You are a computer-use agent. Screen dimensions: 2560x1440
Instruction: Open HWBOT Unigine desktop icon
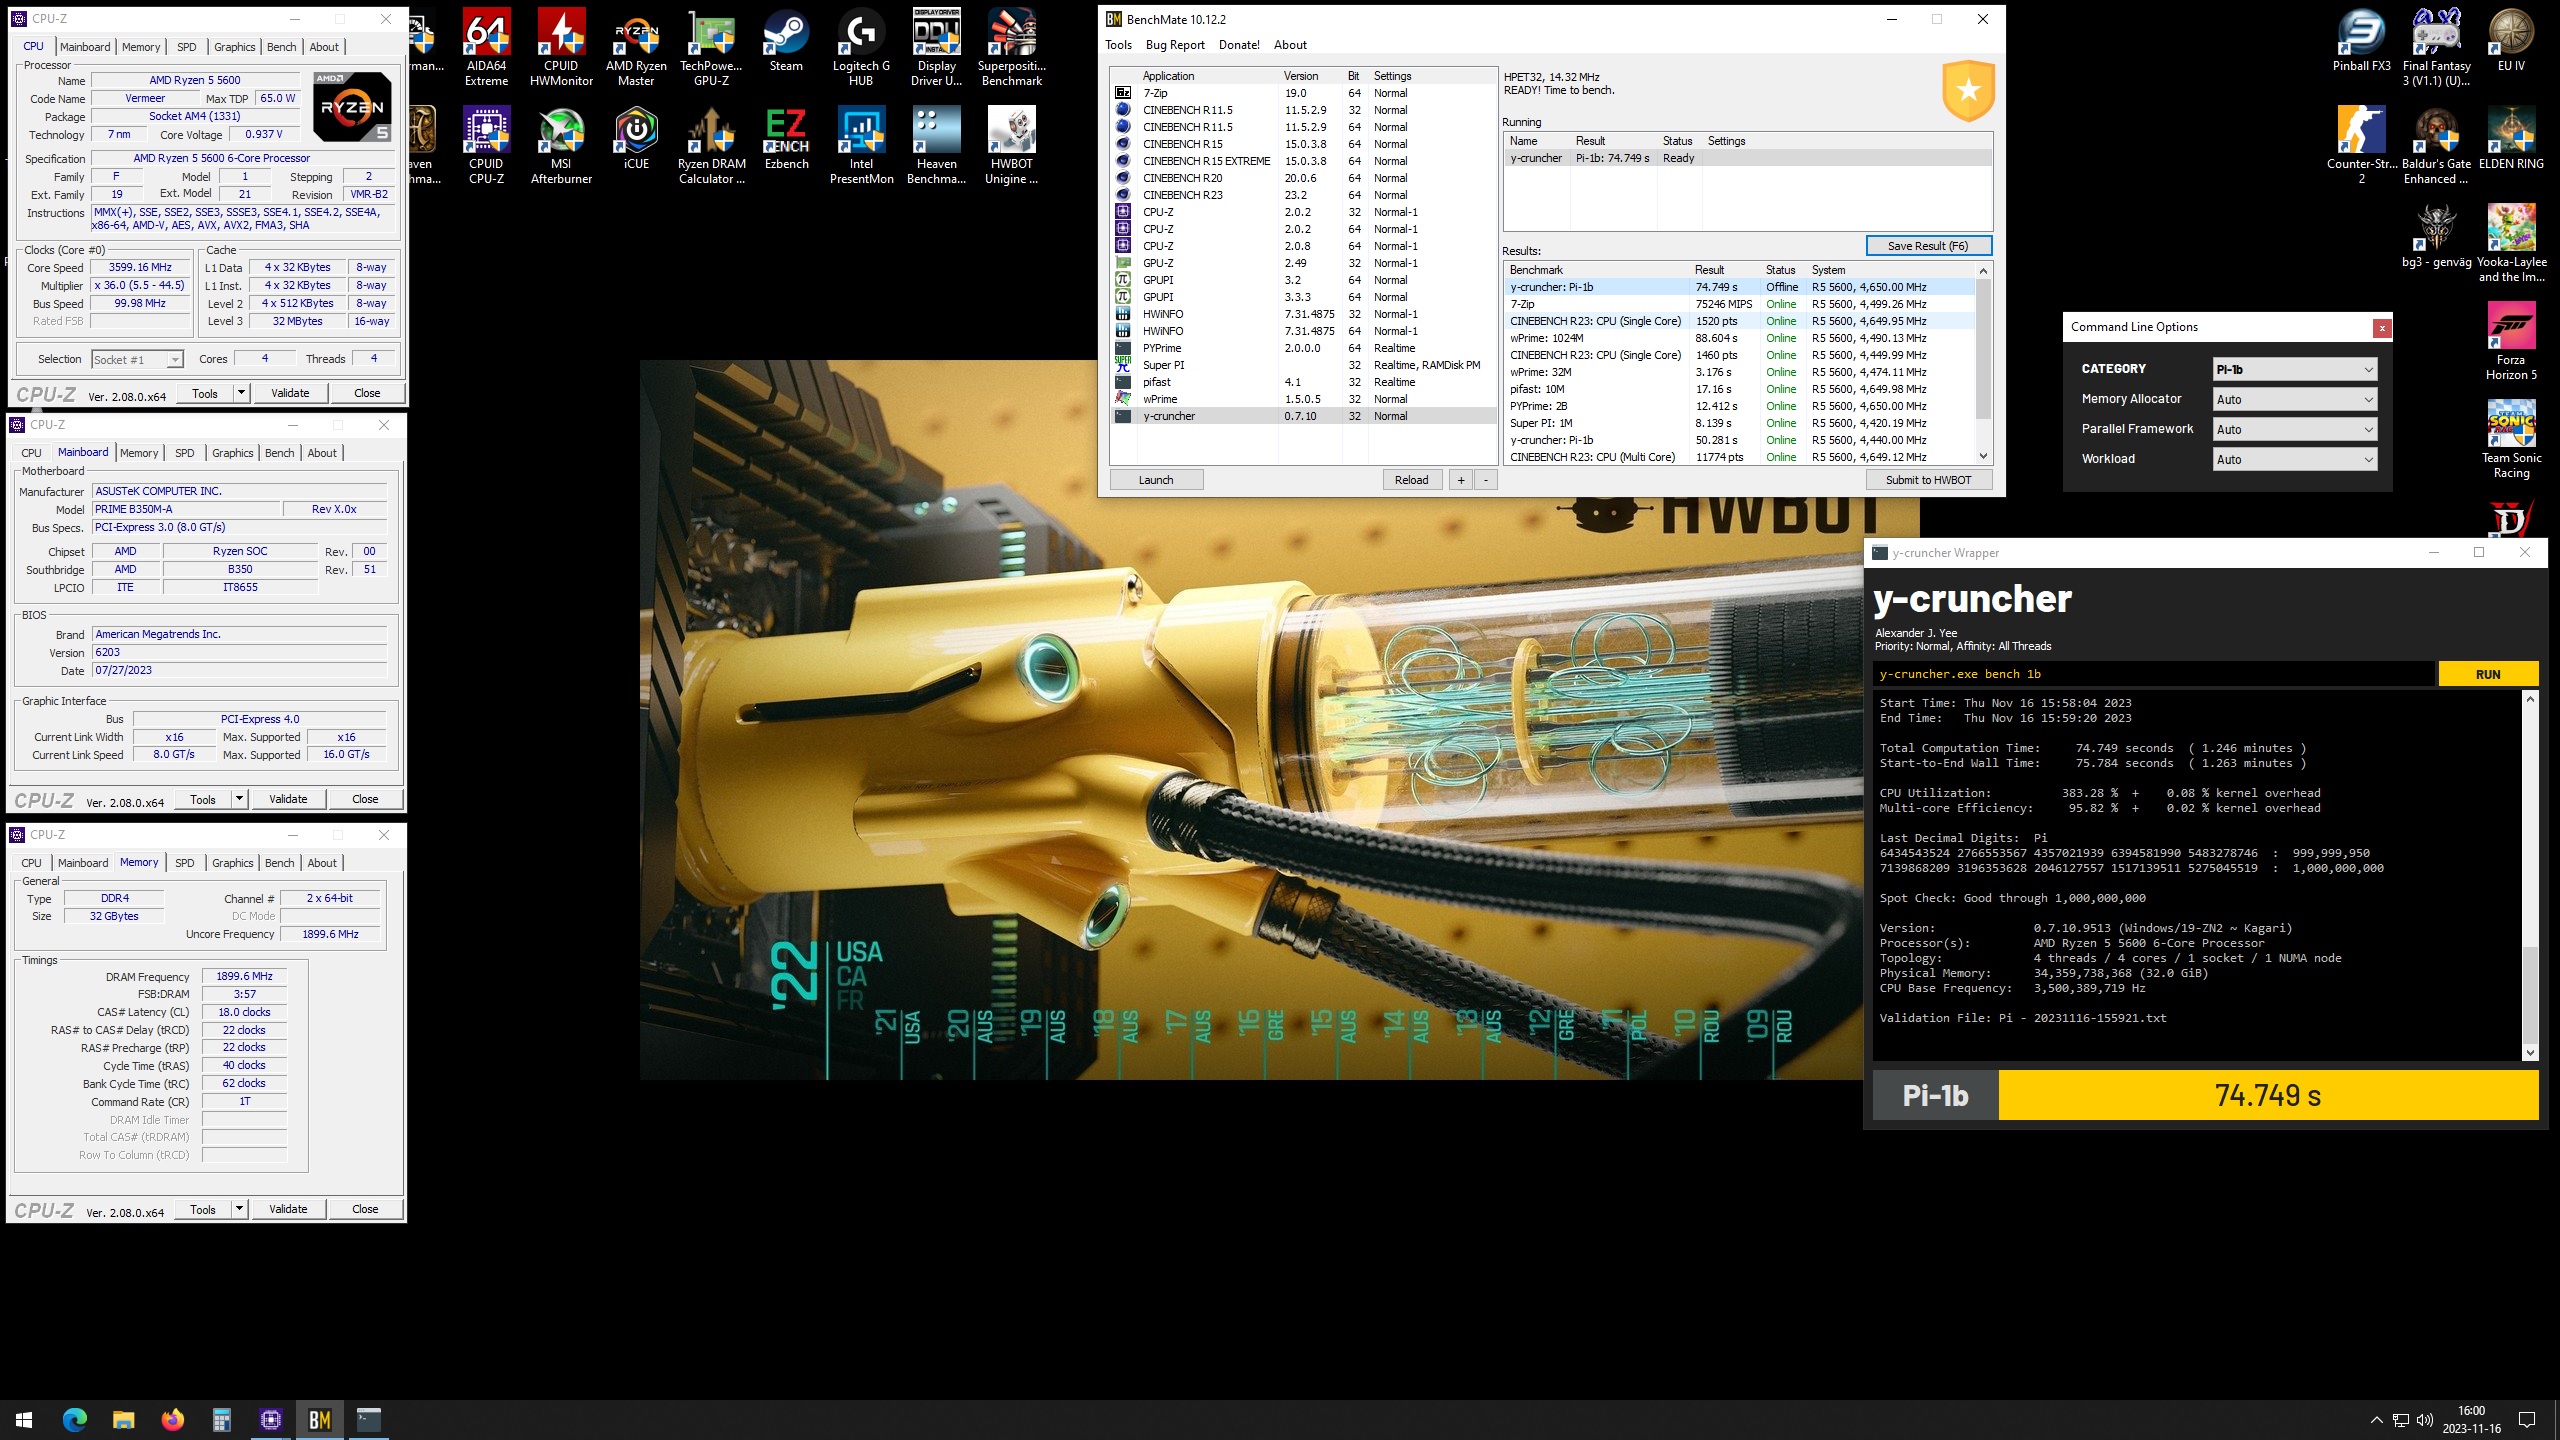[1012, 145]
